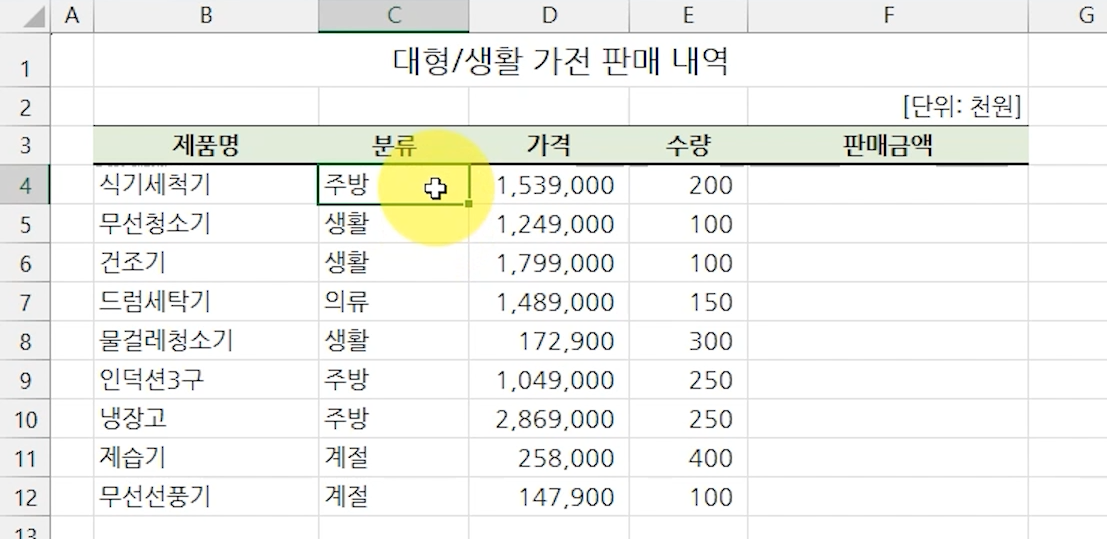The width and height of the screenshot is (1107, 539).
Task: Click the quantity cell 400
Action: (x=688, y=458)
